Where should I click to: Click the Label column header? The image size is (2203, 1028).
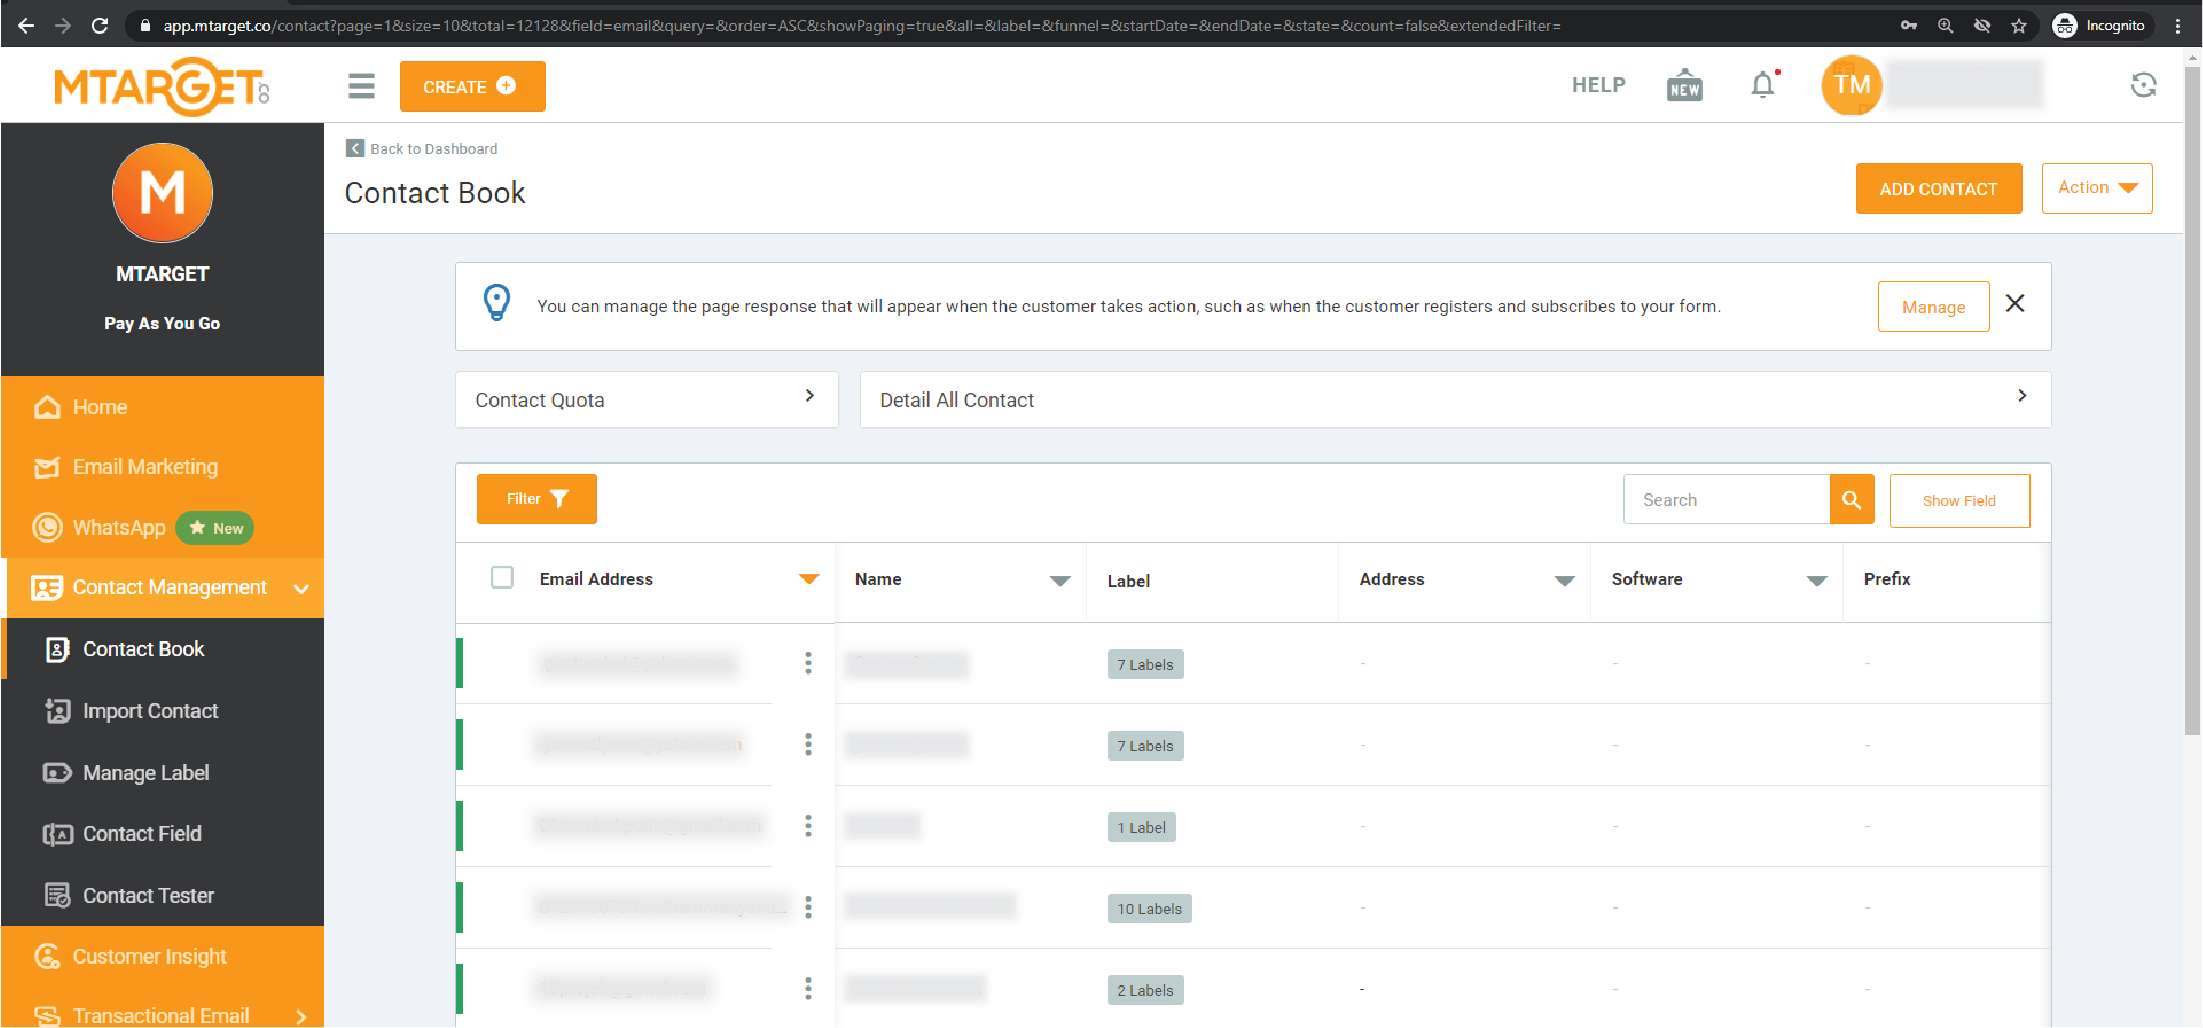click(1128, 581)
